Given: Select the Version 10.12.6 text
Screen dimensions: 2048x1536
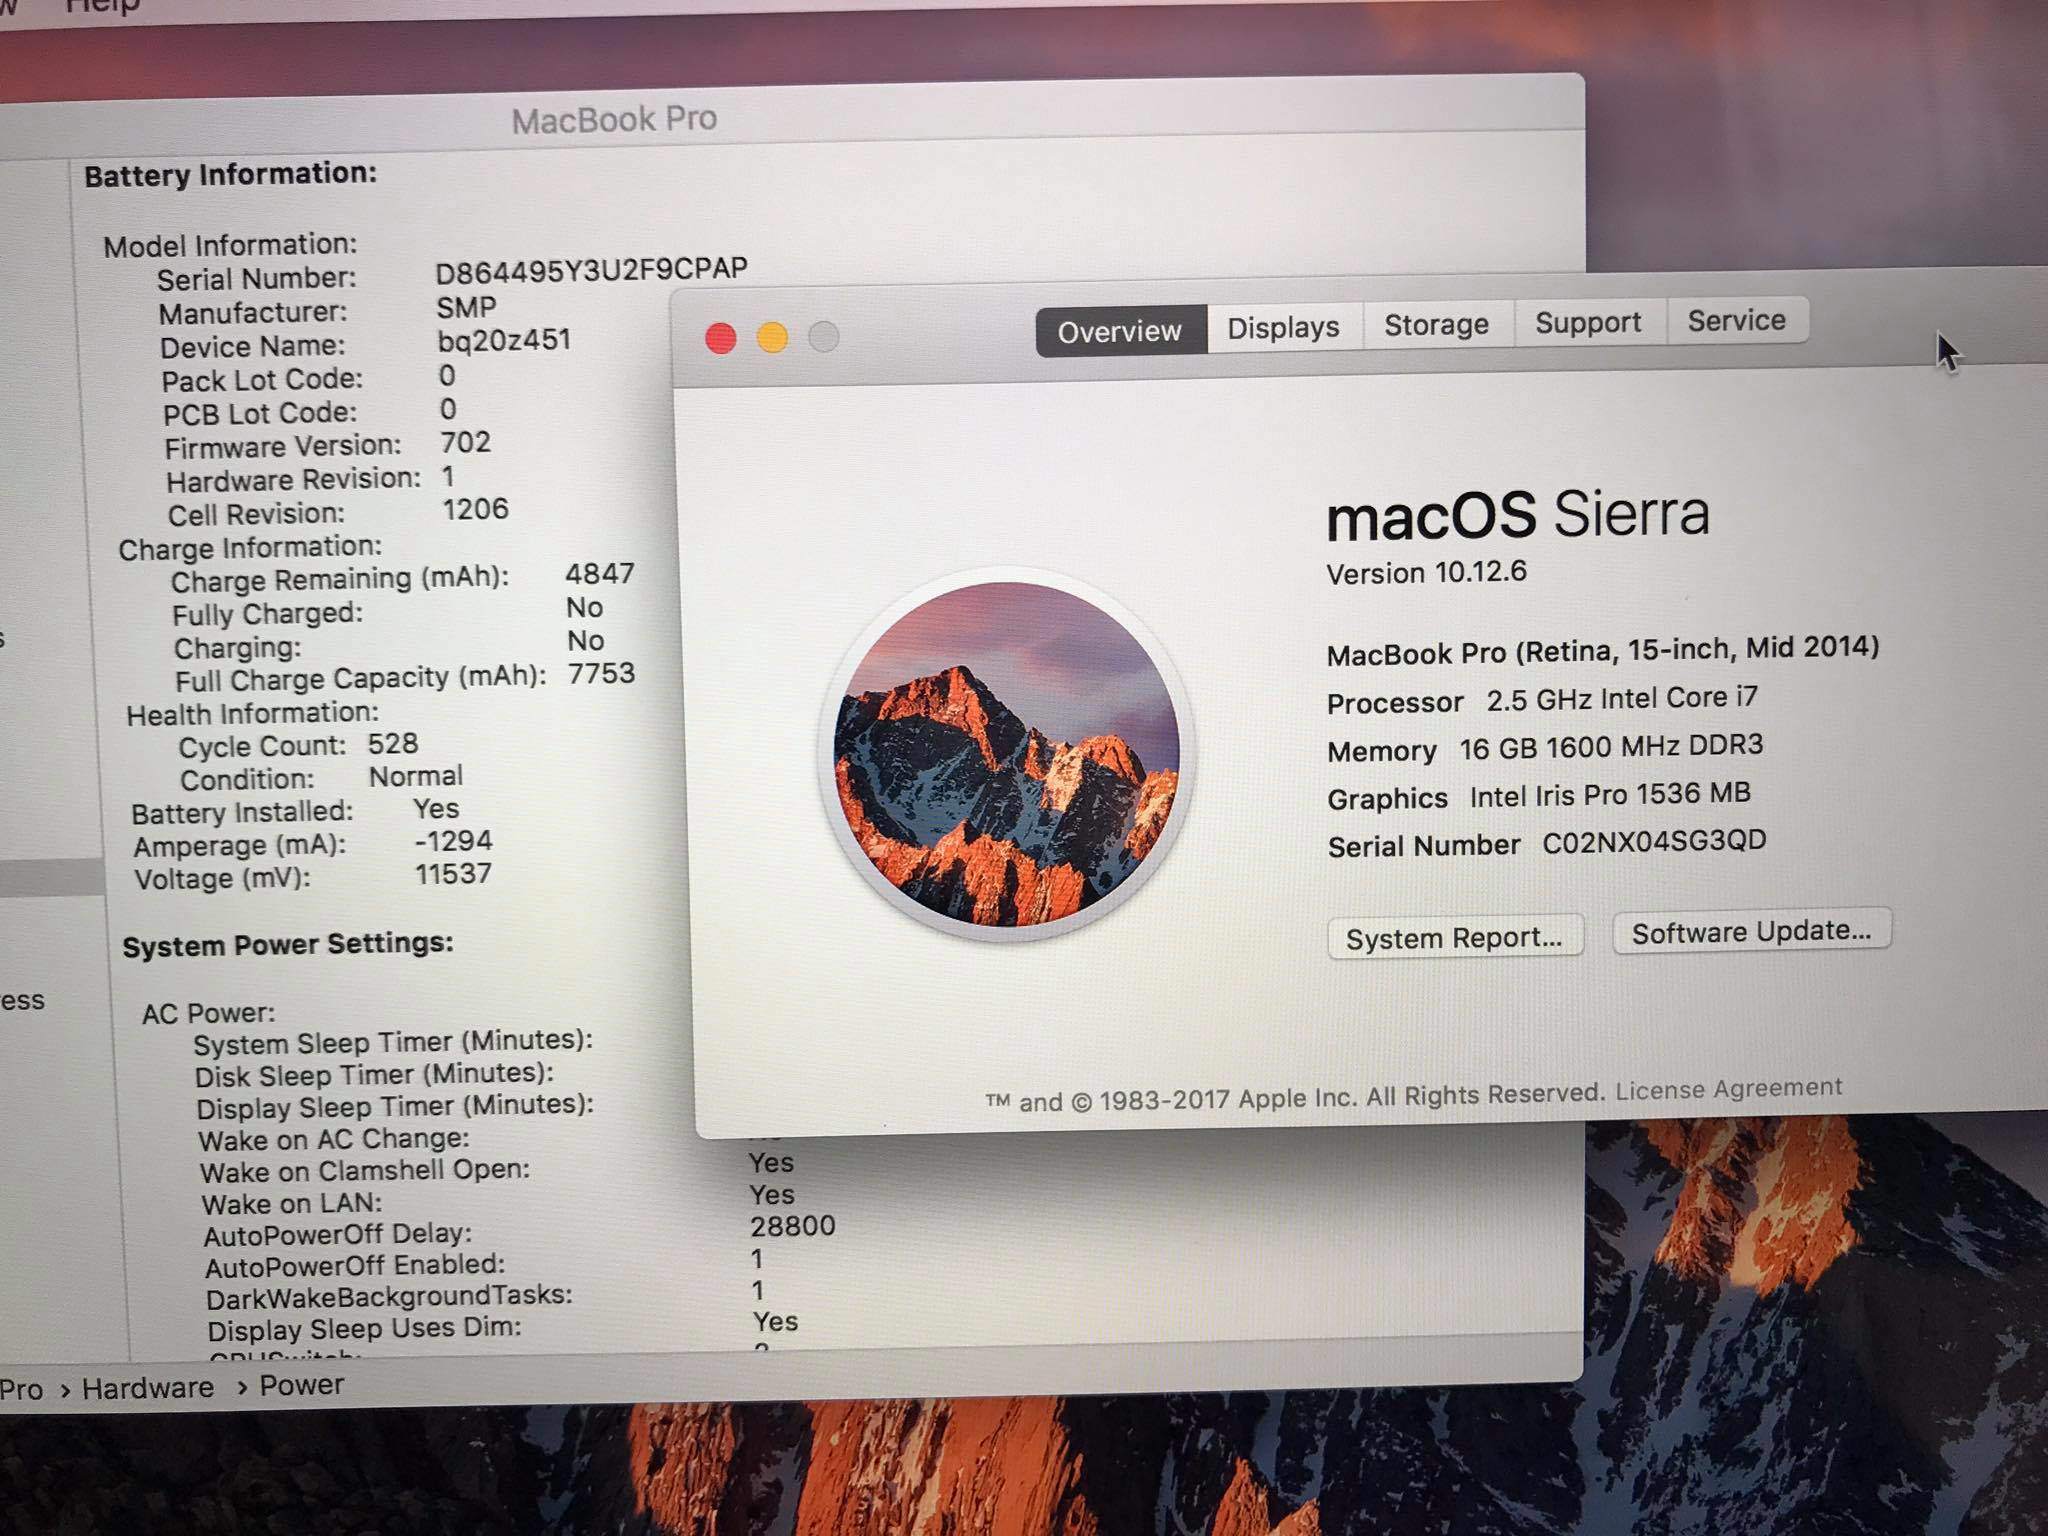Looking at the screenshot, I should 1426,573.
